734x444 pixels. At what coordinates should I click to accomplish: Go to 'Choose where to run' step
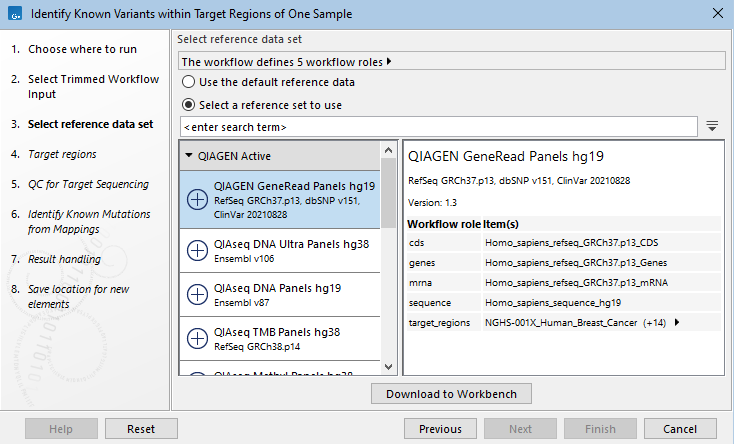click(82, 49)
